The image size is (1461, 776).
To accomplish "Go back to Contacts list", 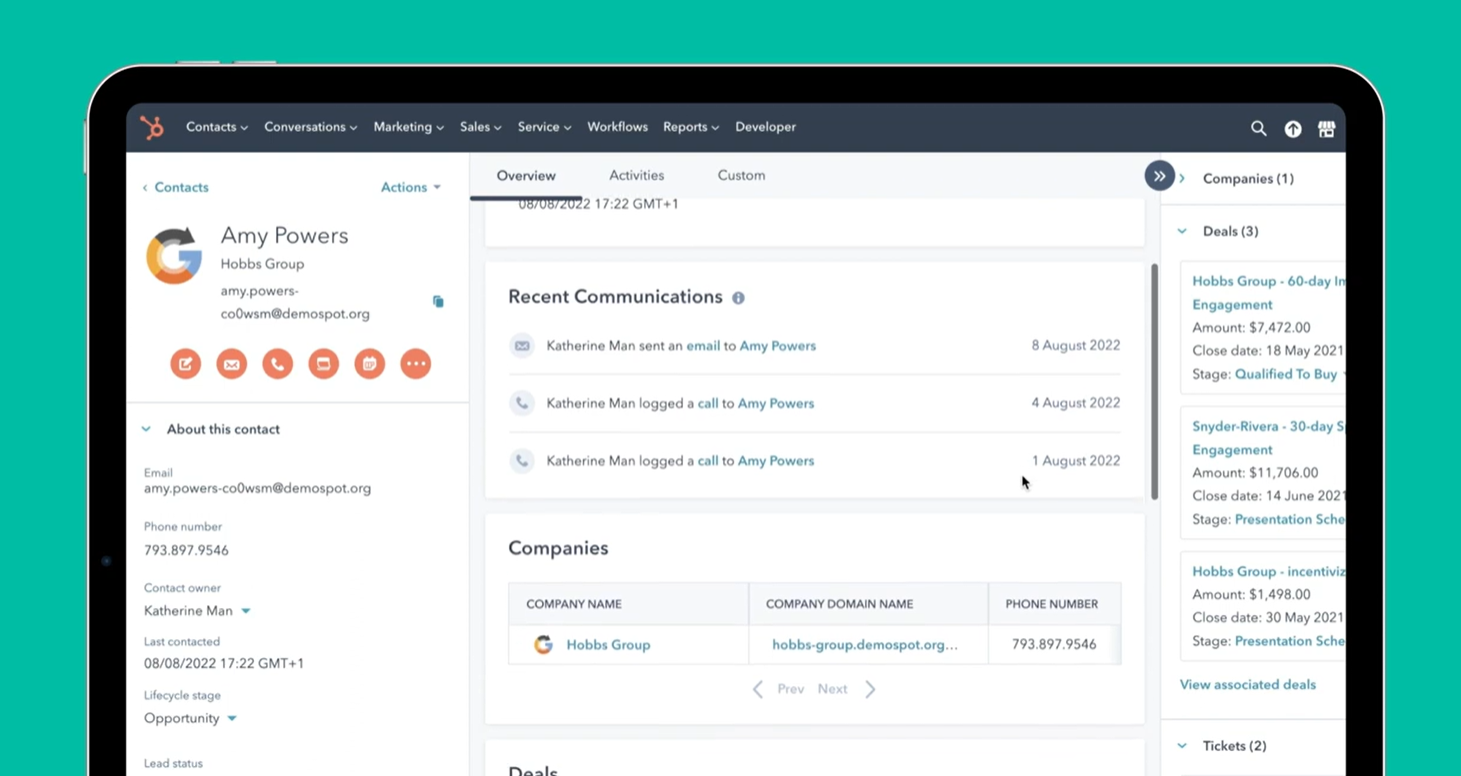I will pos(175,187).
